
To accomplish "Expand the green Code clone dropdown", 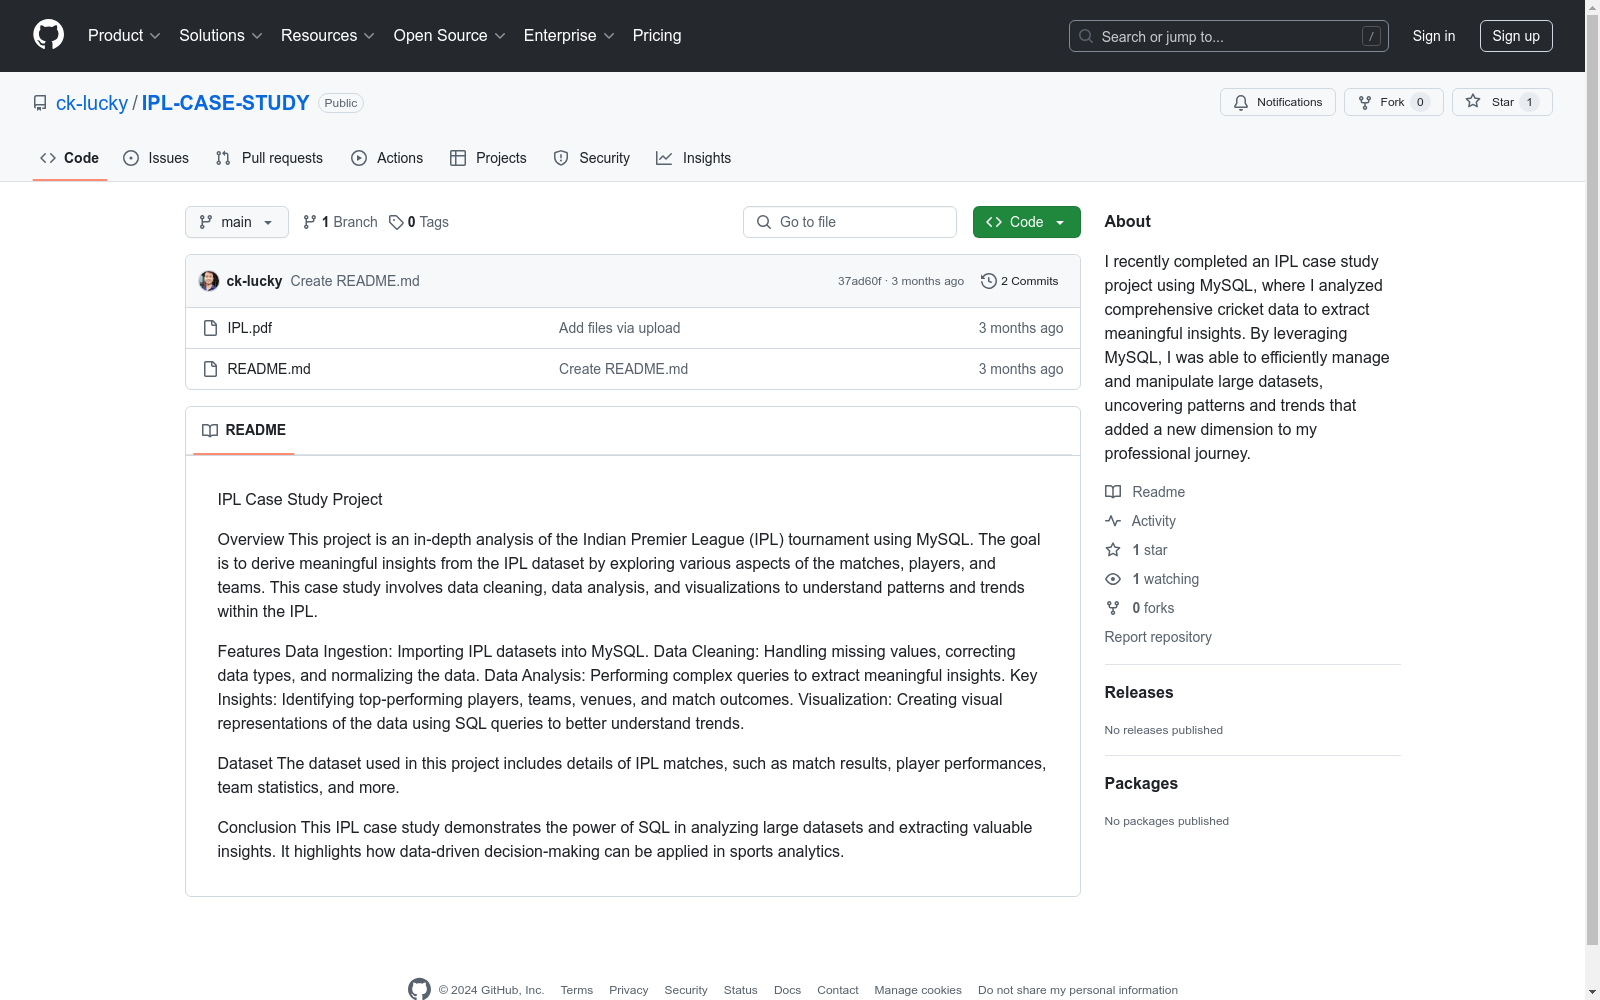I will (1027, 222).
